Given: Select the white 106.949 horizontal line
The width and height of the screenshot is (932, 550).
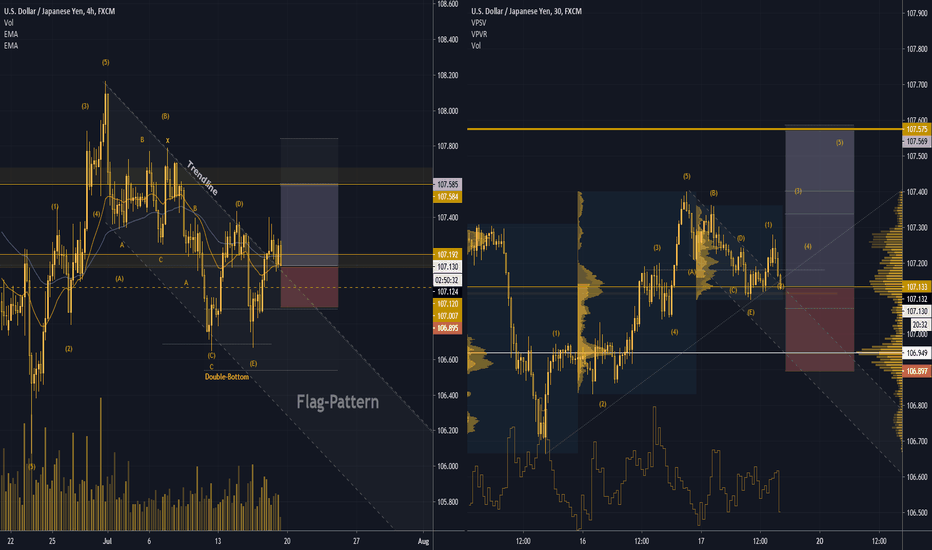Looking at the screenshot, I should coord(684,353).
